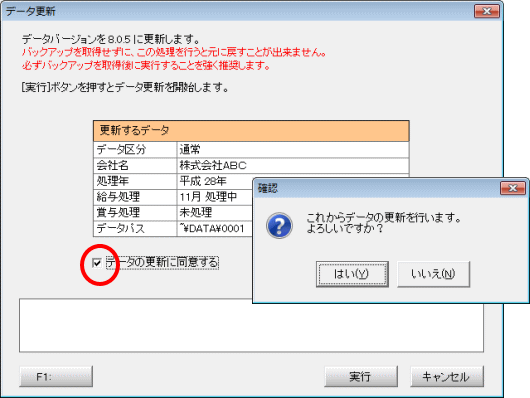Select the 平成 28年 value cell
530x398 pixels.
click(x=215, y=181)
